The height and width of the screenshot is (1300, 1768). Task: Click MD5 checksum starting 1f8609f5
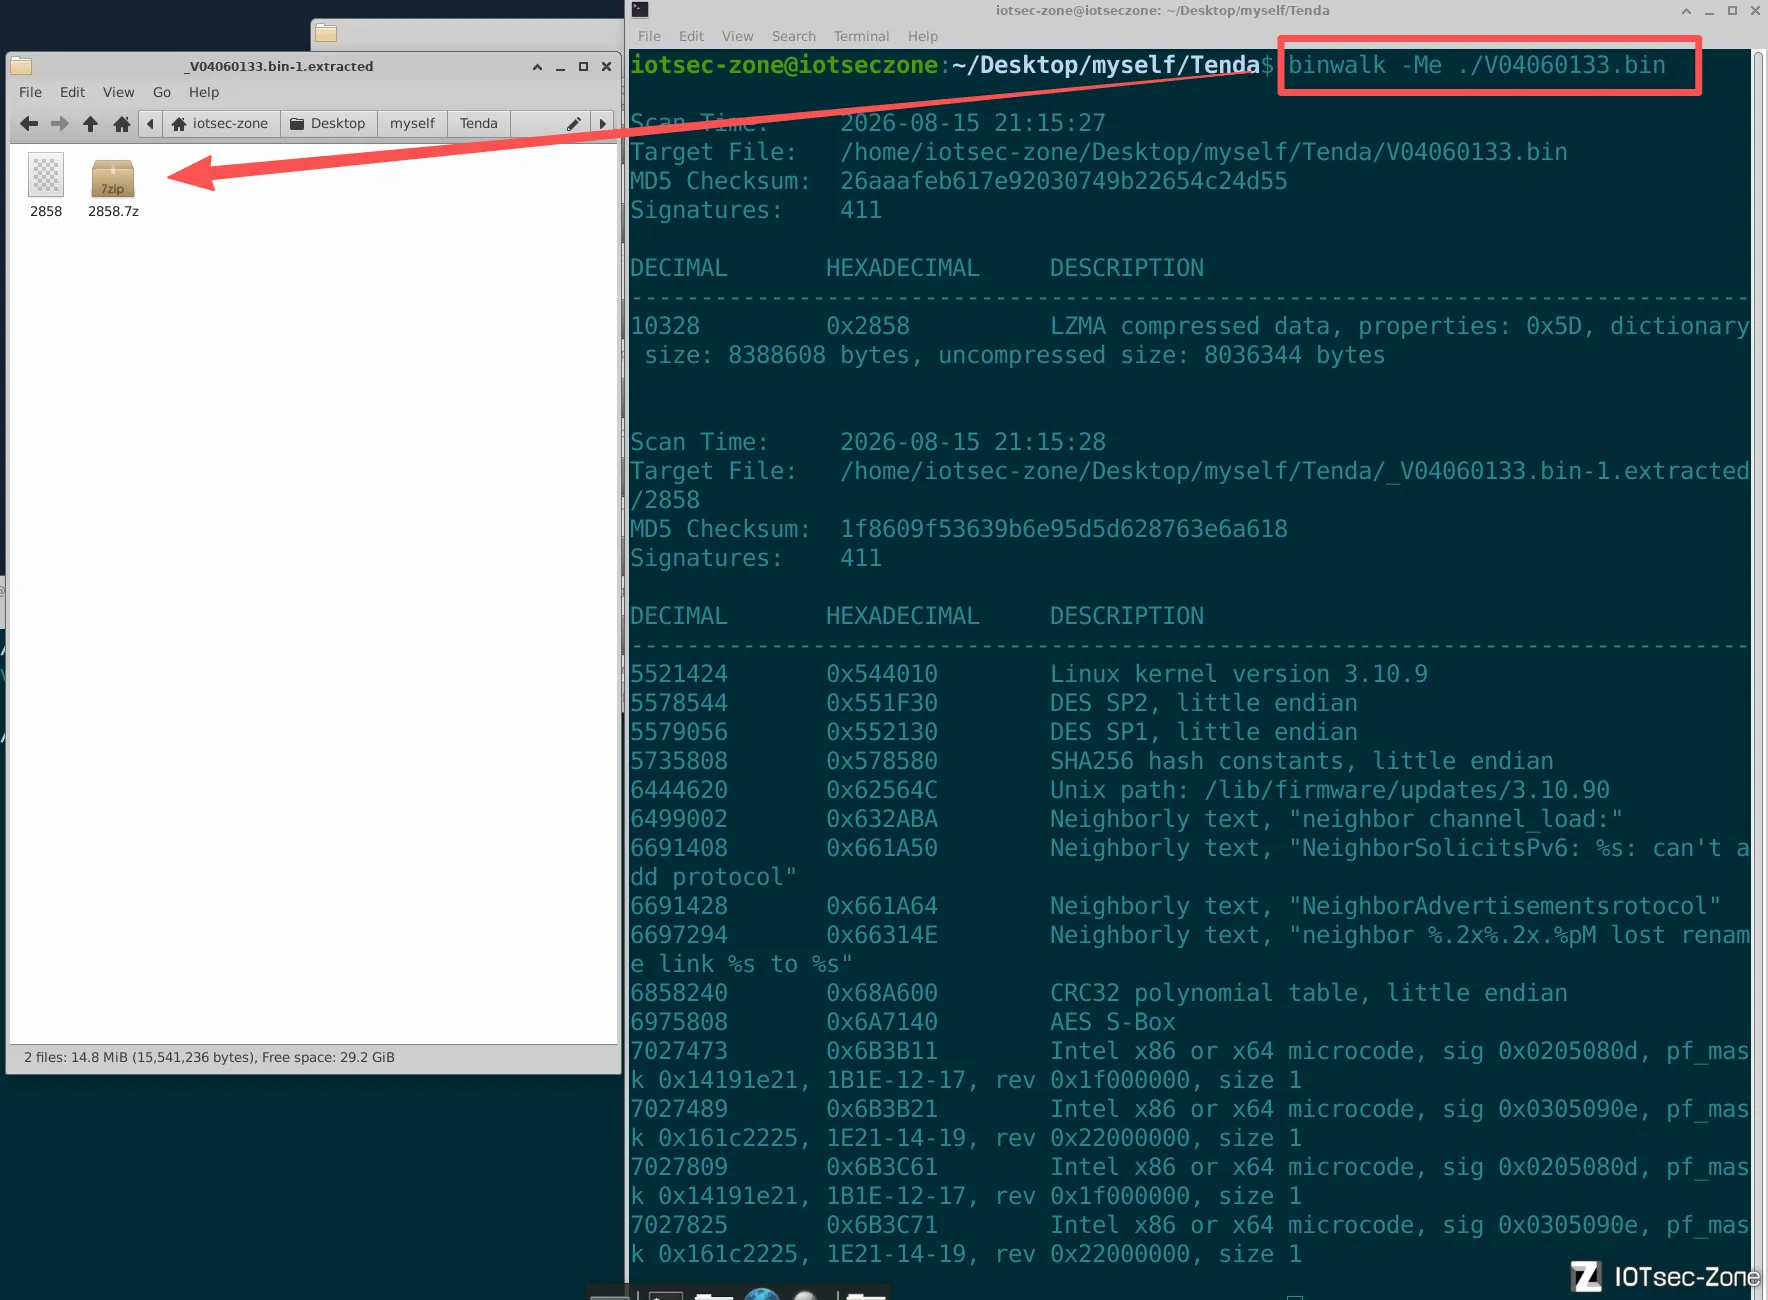pos(1064,529)
